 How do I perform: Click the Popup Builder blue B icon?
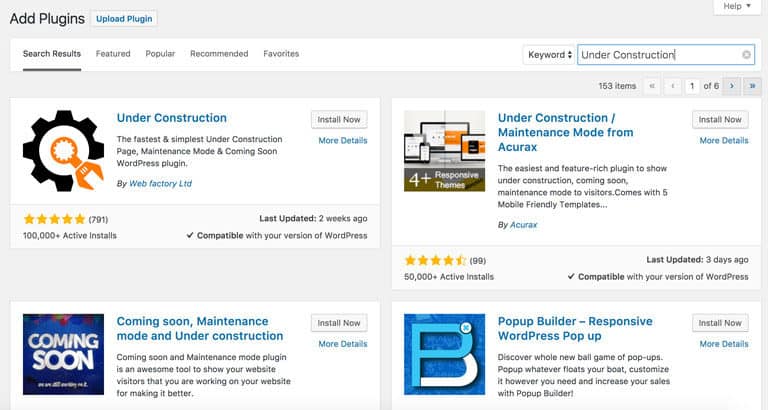(x=444, y=354)
